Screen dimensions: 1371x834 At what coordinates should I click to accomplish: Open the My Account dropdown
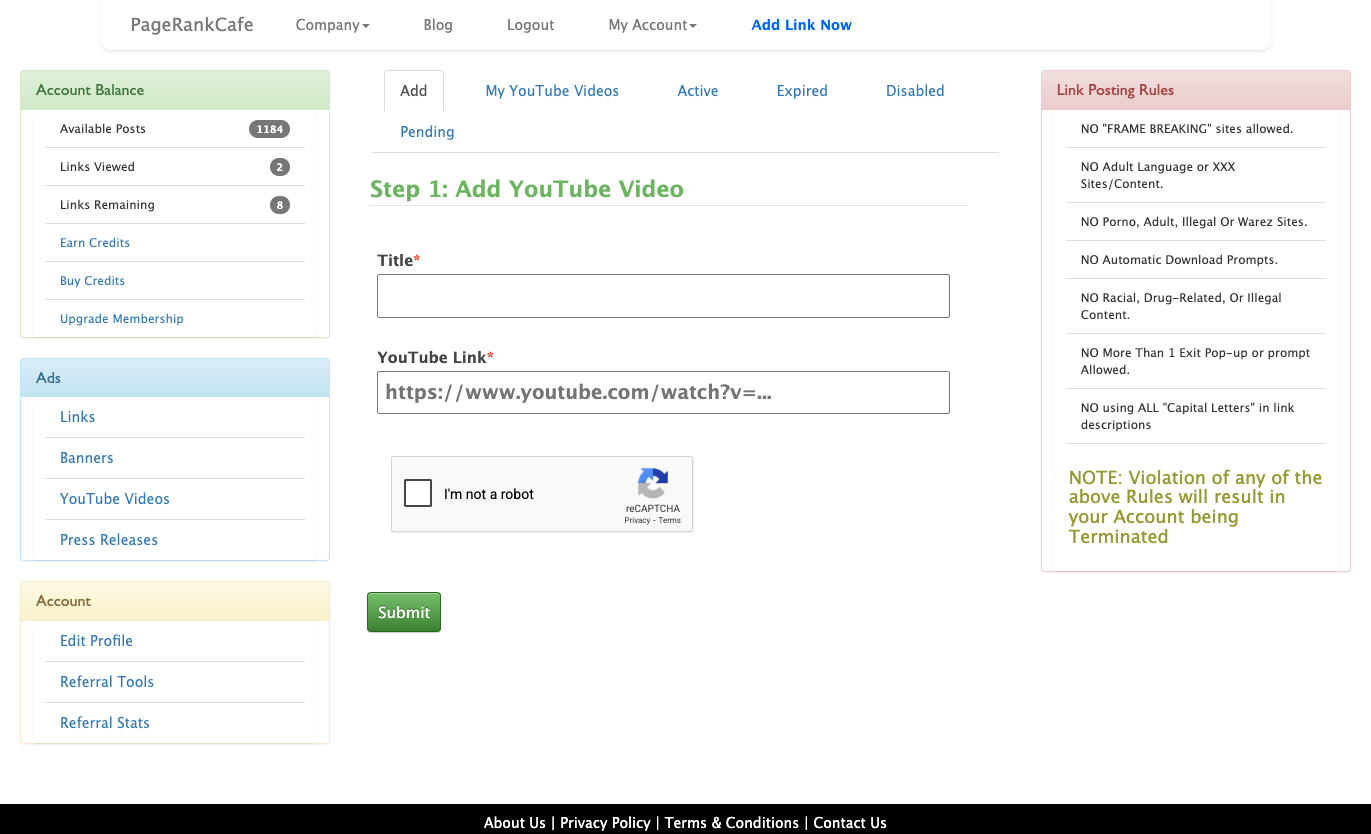pos(651,24)
